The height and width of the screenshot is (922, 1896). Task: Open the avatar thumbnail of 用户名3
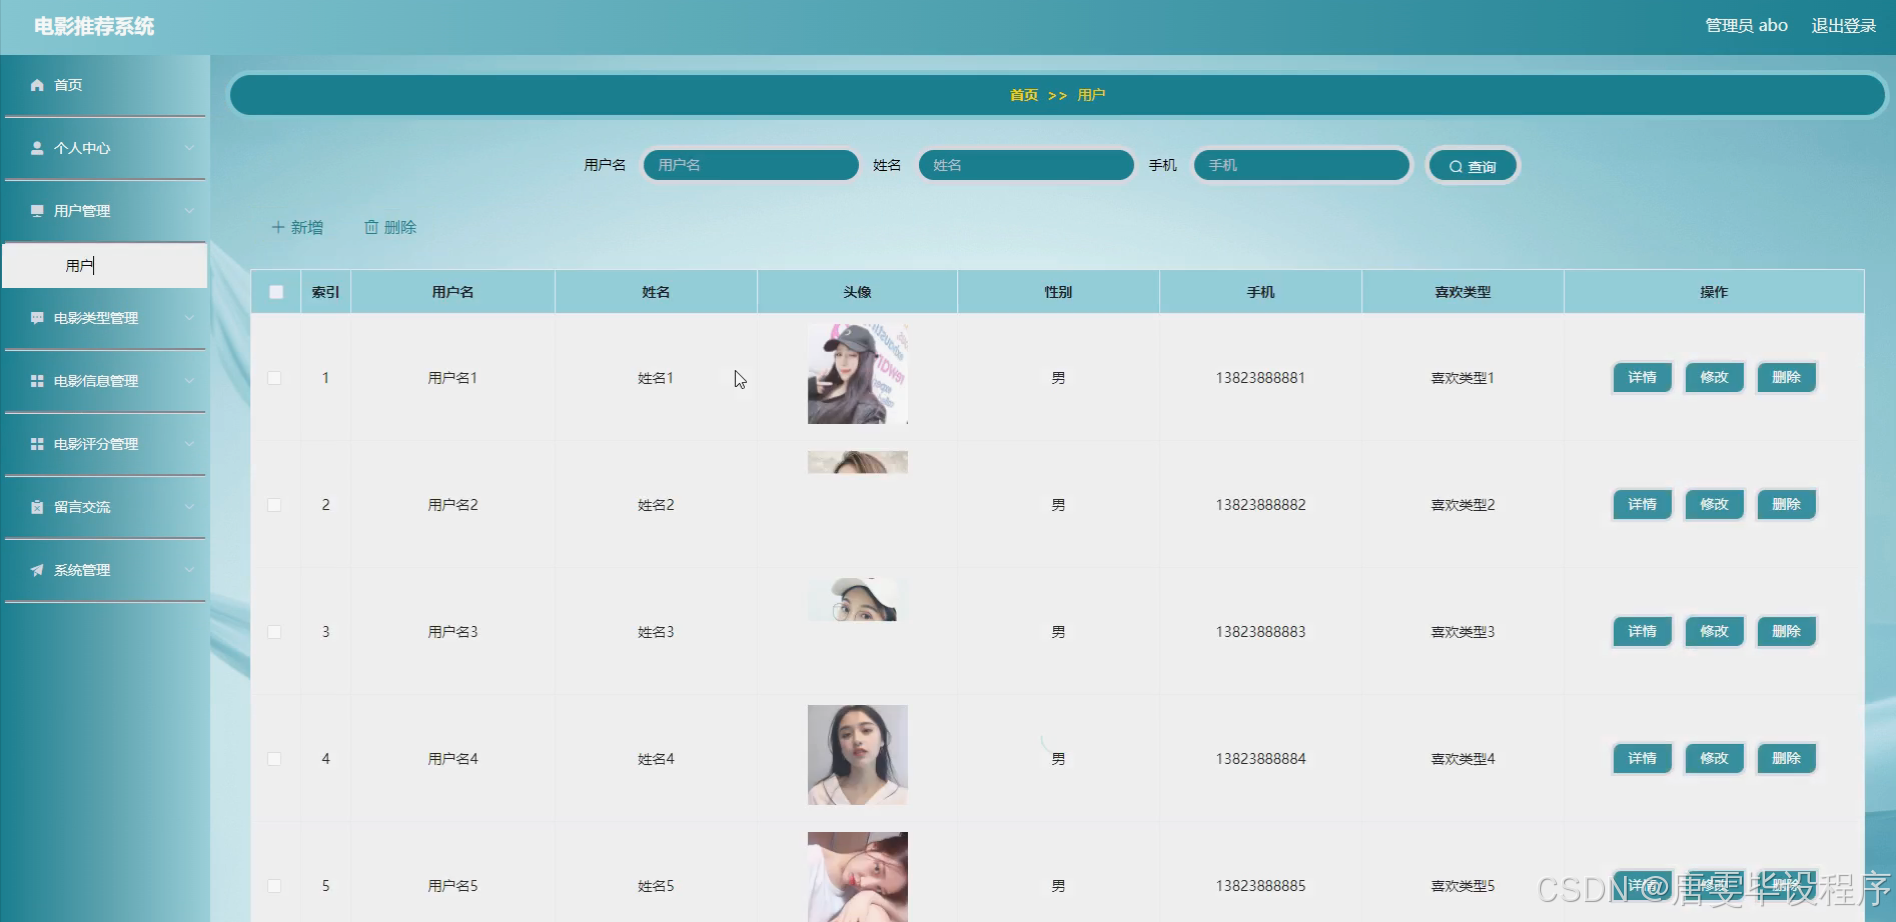tap(858, 599)
